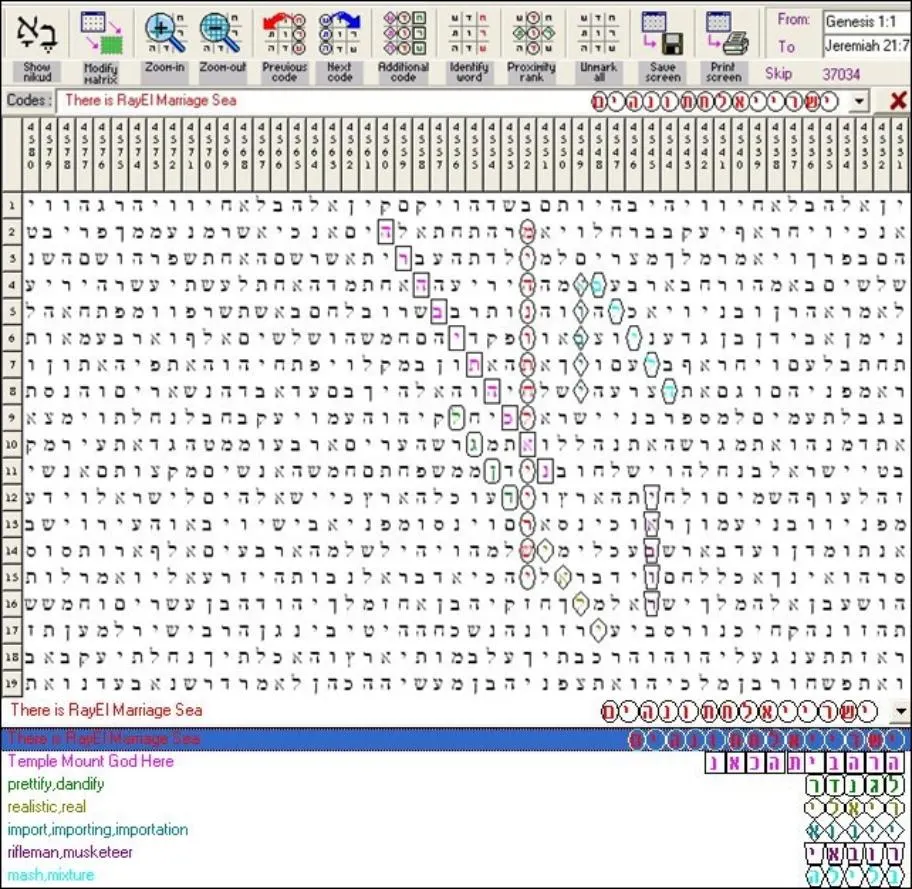Click the From field showing Genesis 1:1

867,22
